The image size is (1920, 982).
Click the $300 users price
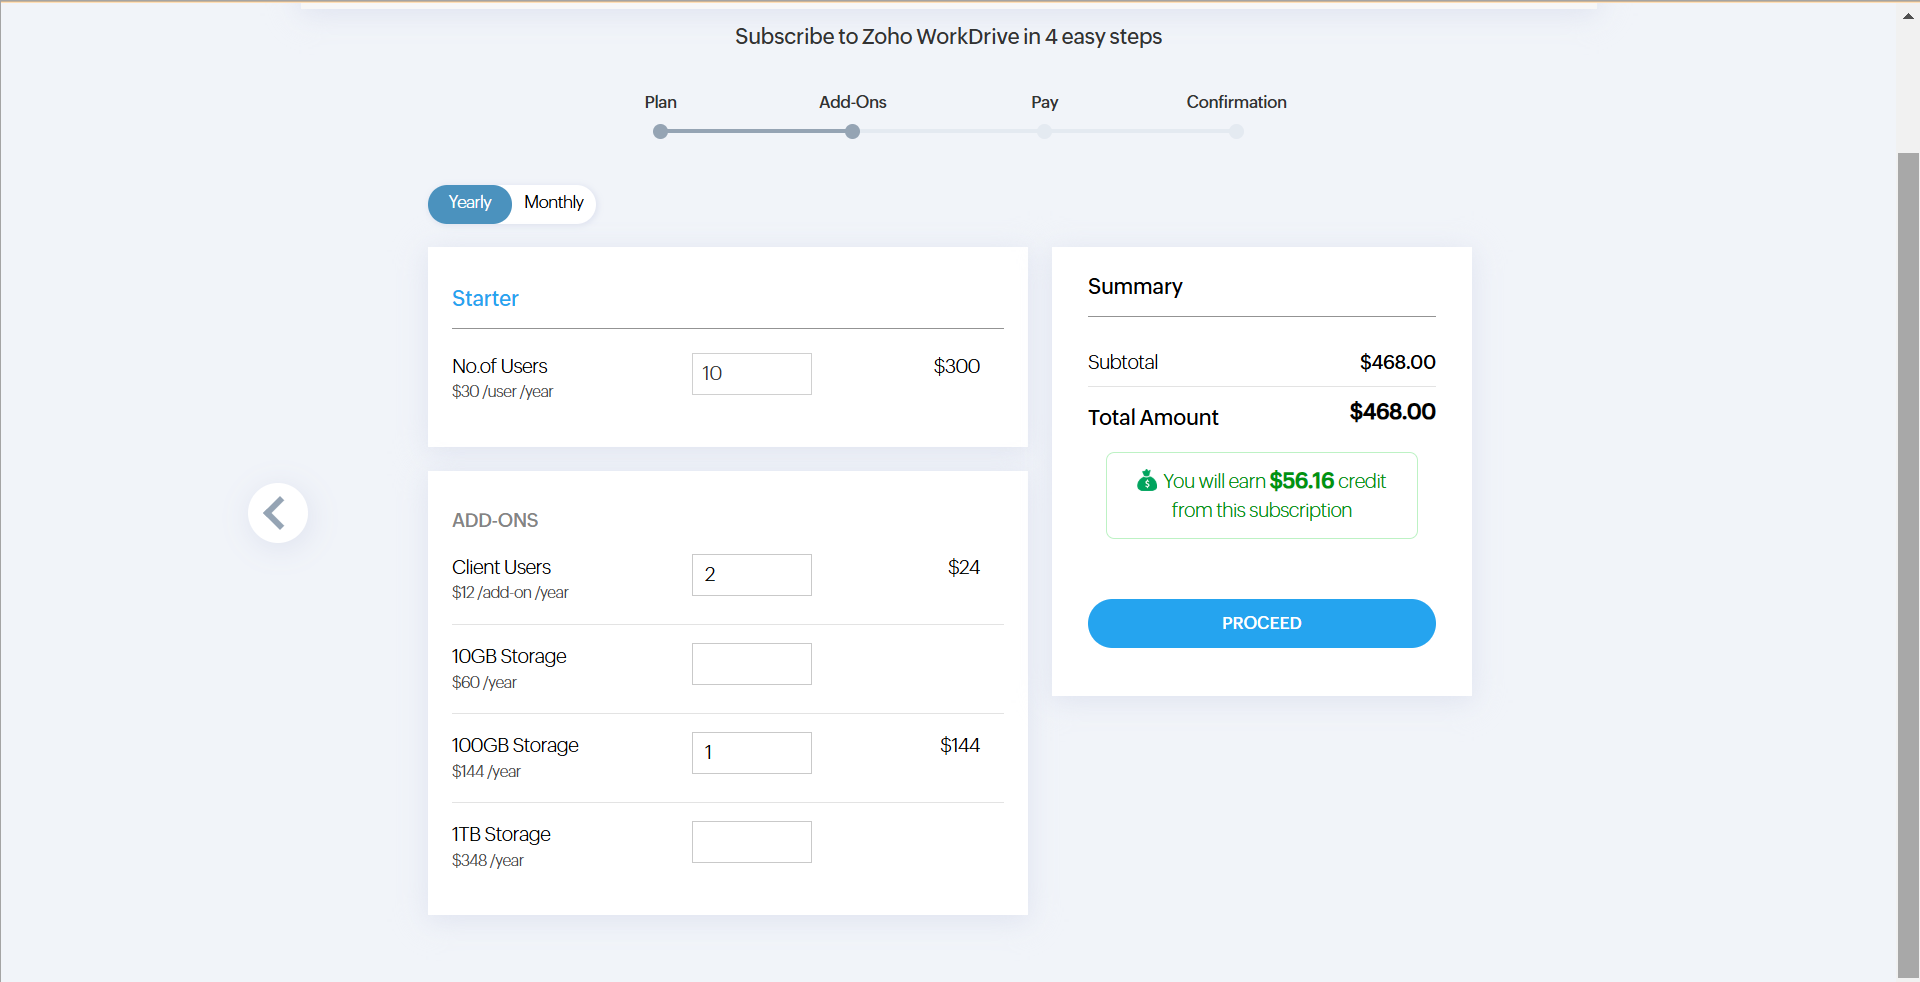[957, 367]
